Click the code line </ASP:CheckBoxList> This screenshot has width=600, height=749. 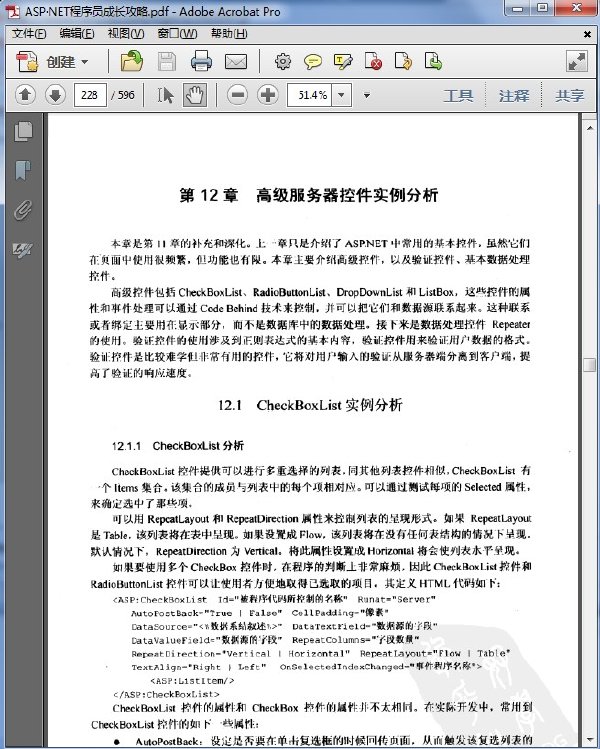point(166,694)
